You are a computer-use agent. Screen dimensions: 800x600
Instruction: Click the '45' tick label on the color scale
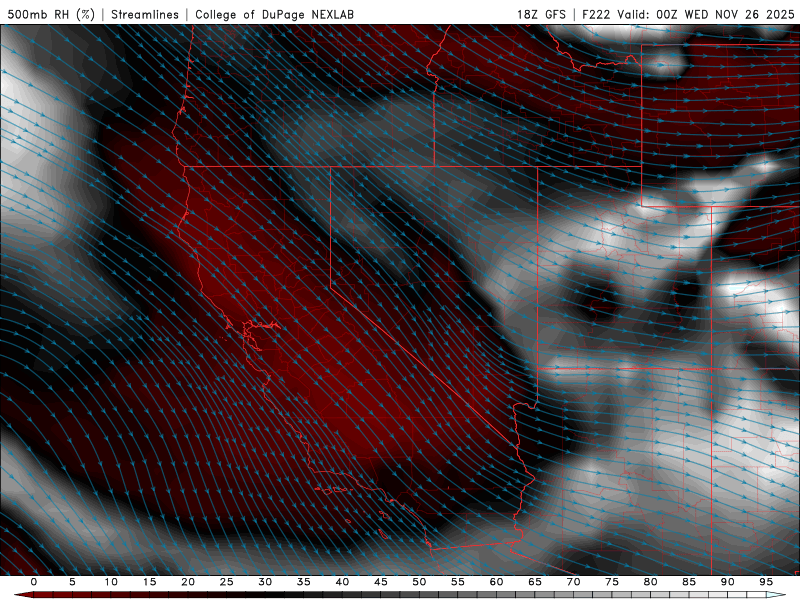[x=381, y=582]
